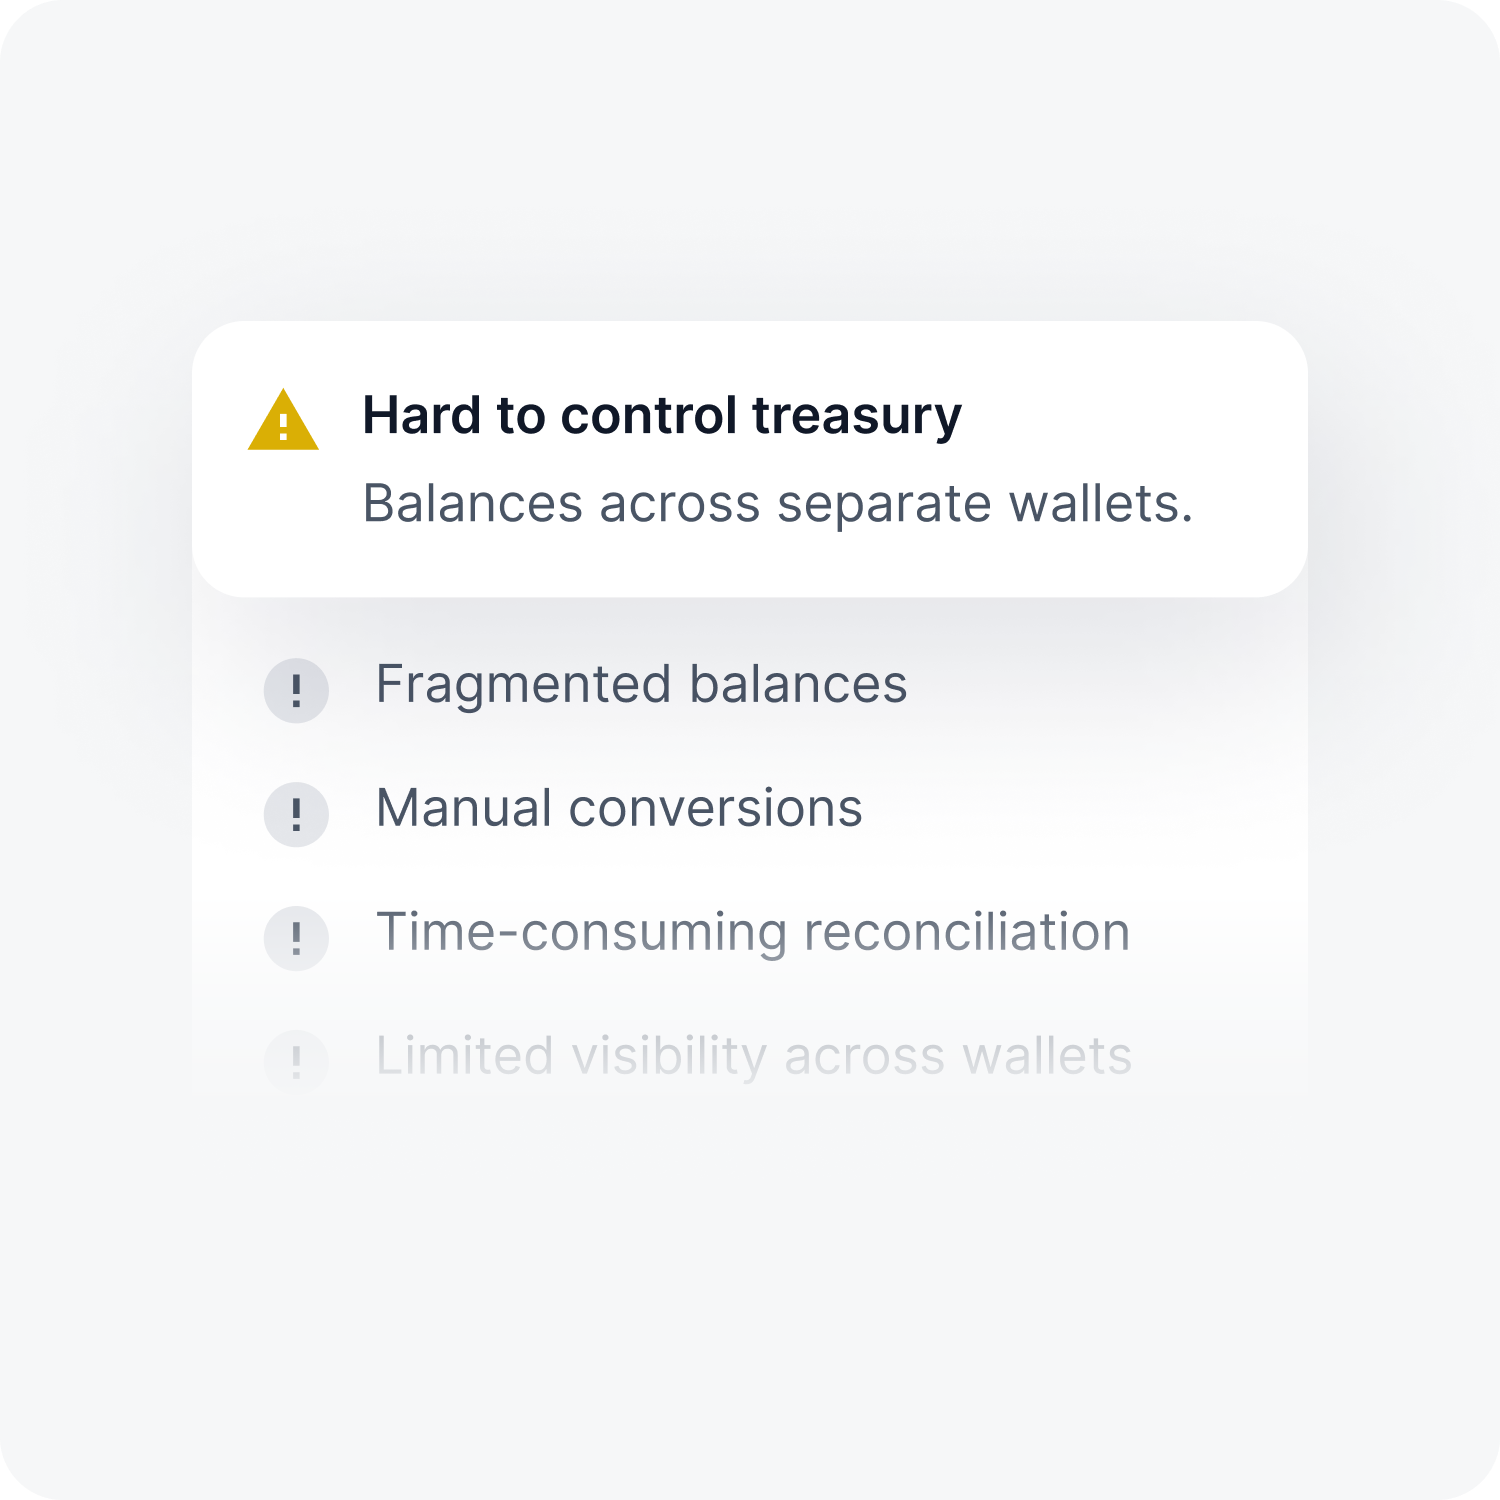Screen dimensions: 1500x1500
Task: Open the Limited visibility across wallets item
Action: [698, 1058]
